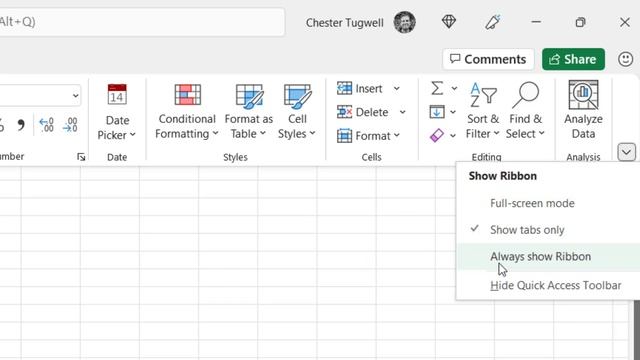Expand AutoSum dropdown arrow
Image resolution: width=640 pixels, height=360 pixels.
[454, 88]
